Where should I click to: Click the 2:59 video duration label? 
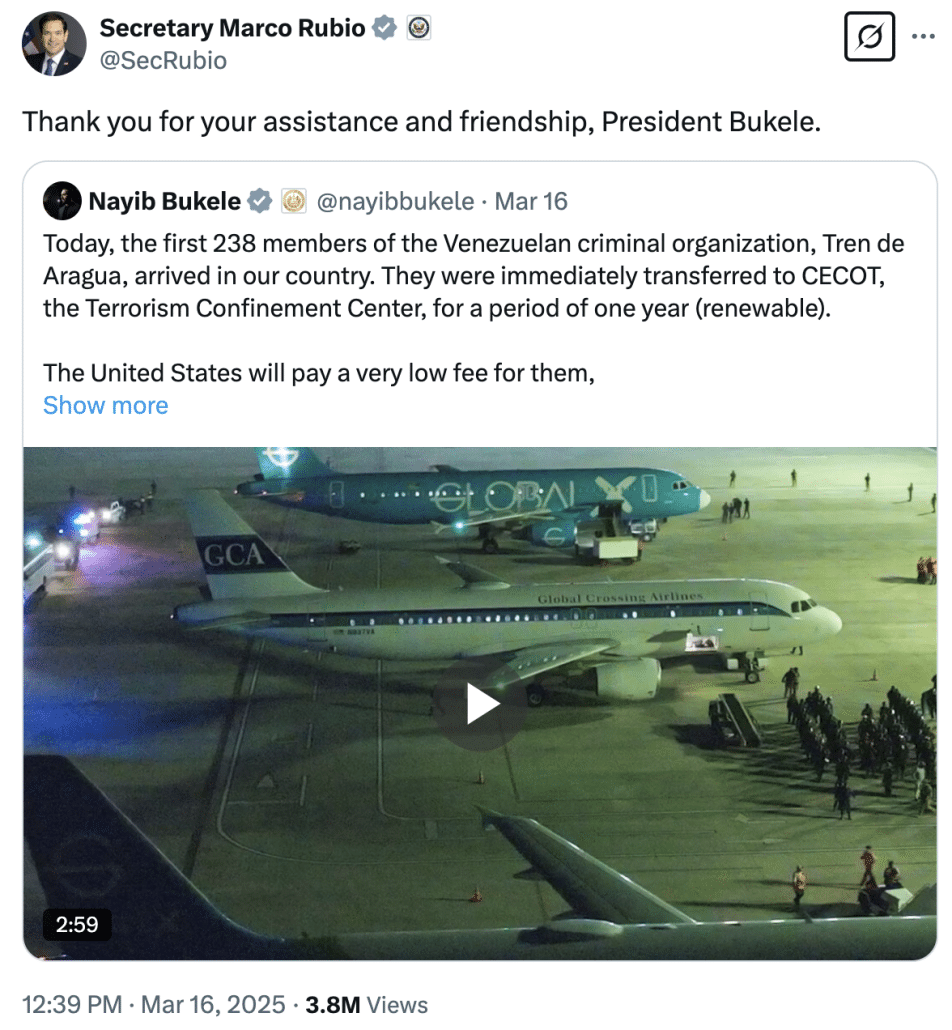(x=77, y=924)
